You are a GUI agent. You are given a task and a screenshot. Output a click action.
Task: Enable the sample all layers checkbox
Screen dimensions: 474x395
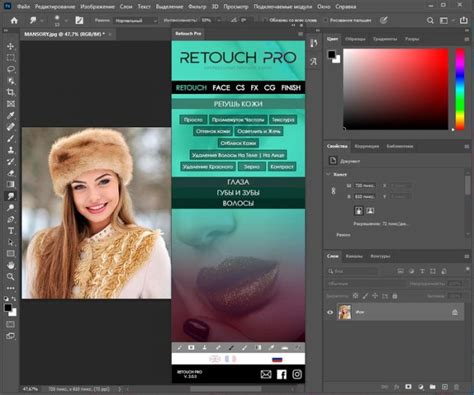click(x=265, y=20)
